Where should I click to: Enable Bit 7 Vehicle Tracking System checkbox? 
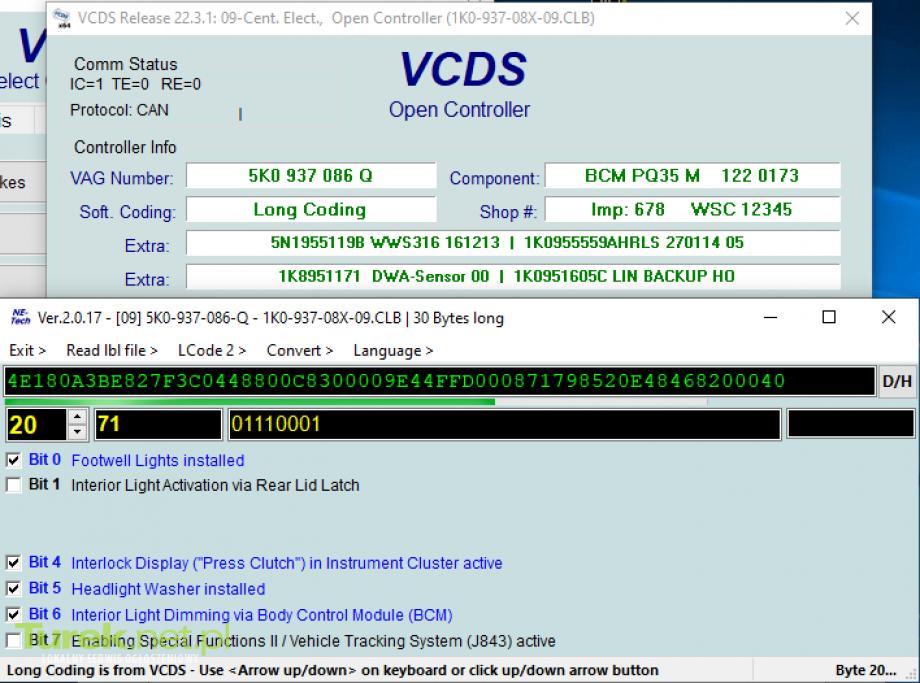pyautogui.click(x=13, y=640)
